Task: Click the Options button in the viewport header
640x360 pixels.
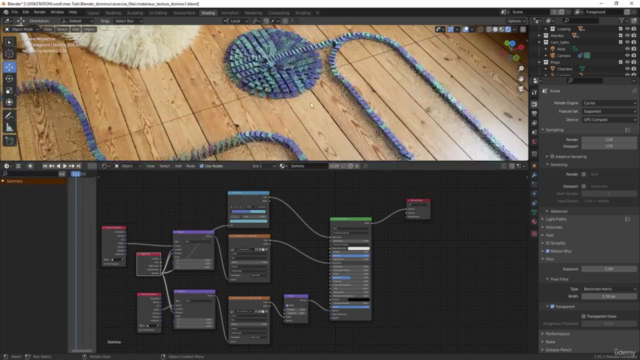Action: coord(516,21)
